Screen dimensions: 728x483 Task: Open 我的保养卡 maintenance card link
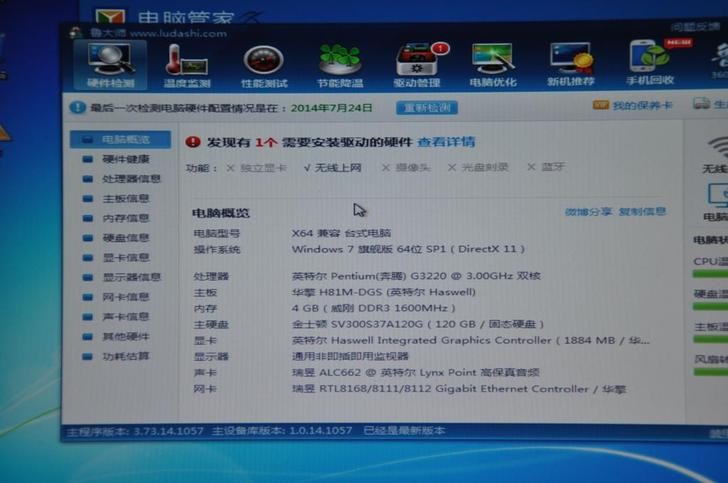coord(632,105)
